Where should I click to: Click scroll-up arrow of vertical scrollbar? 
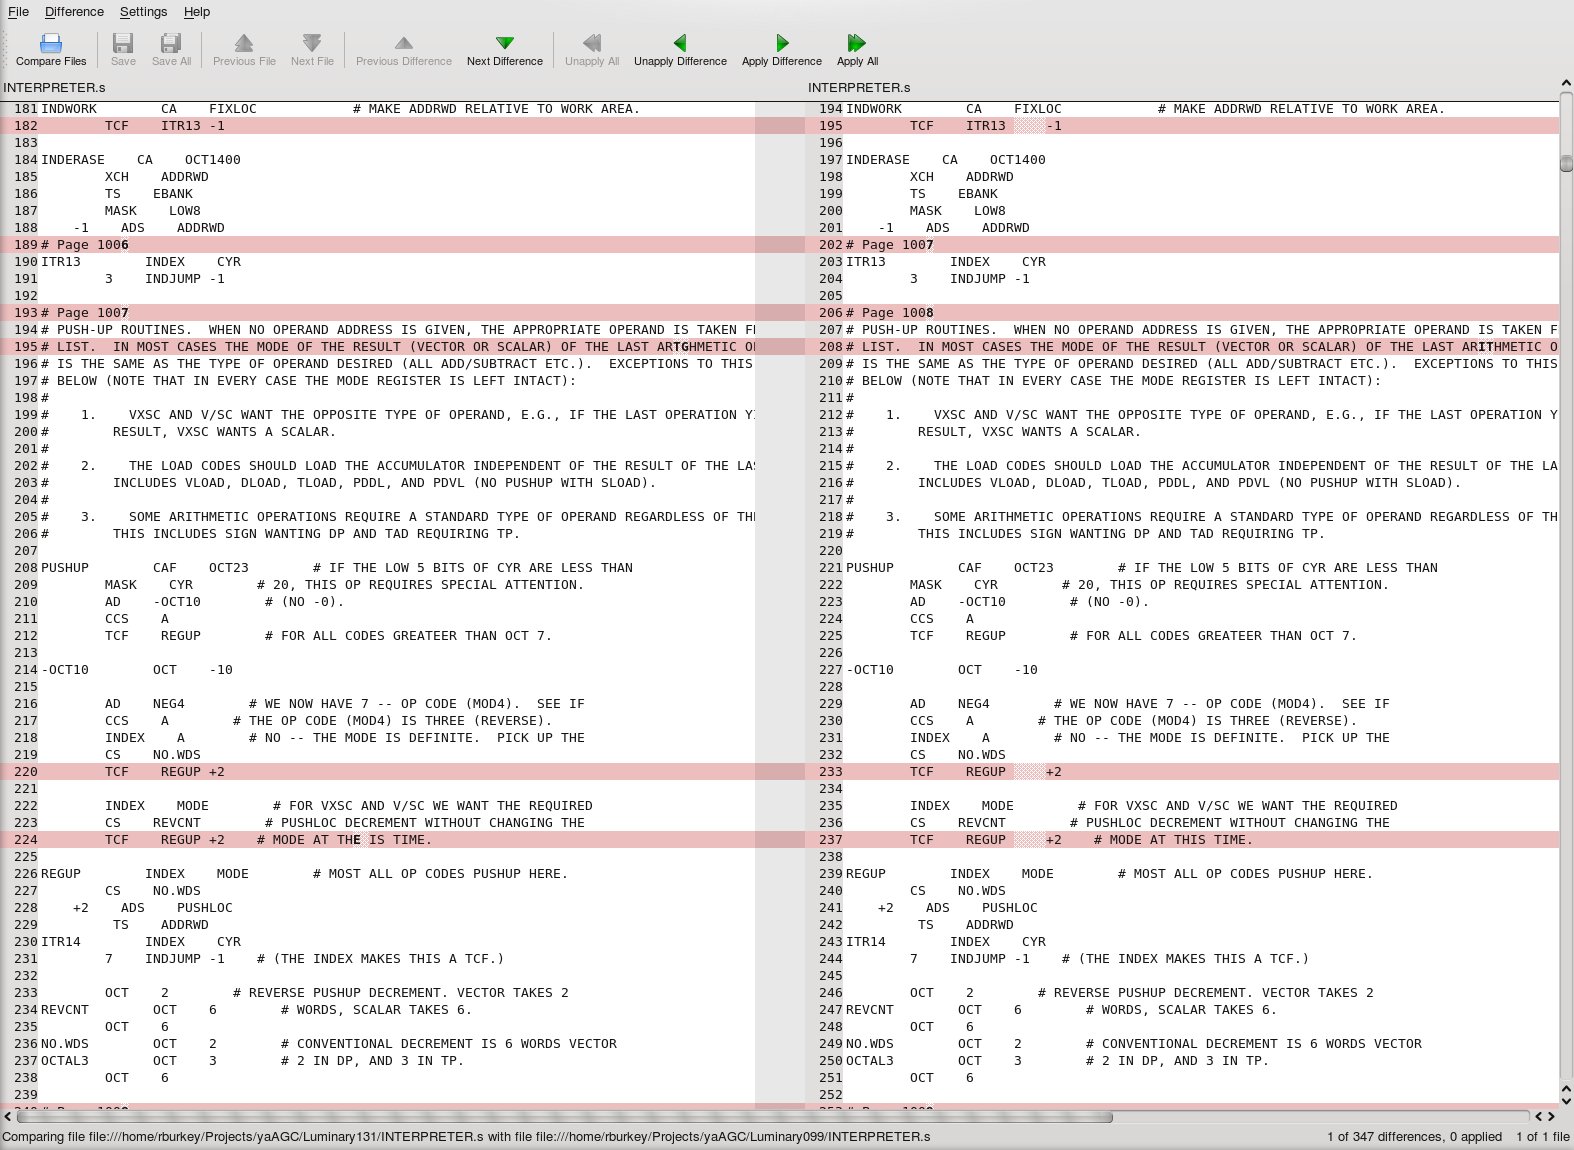coord(1566,84)
